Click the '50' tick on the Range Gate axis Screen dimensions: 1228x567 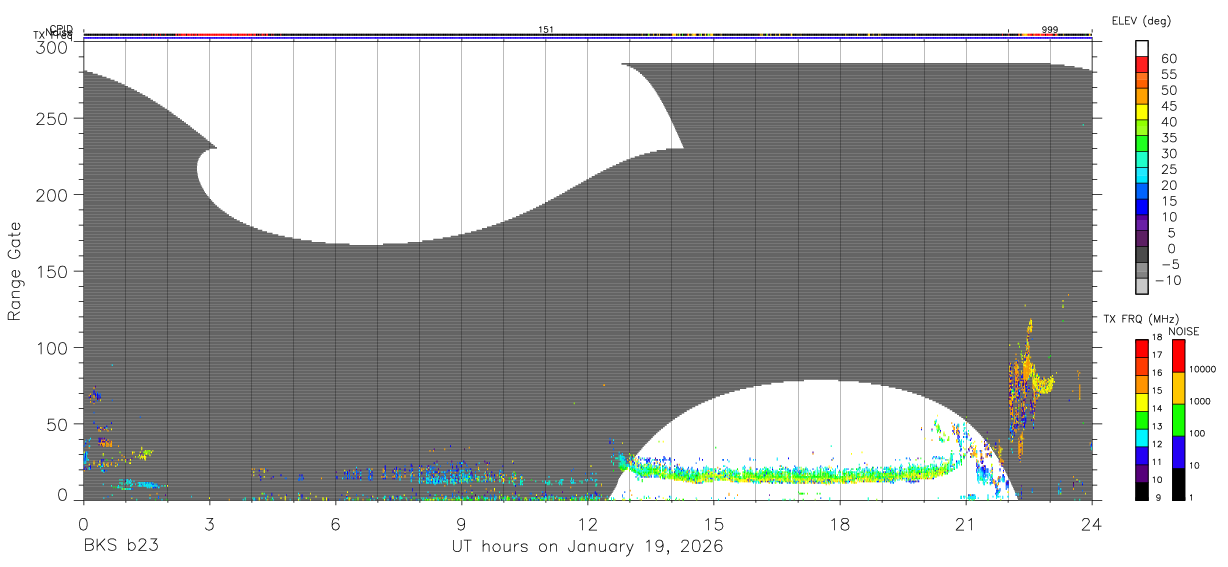pos(57,424)
